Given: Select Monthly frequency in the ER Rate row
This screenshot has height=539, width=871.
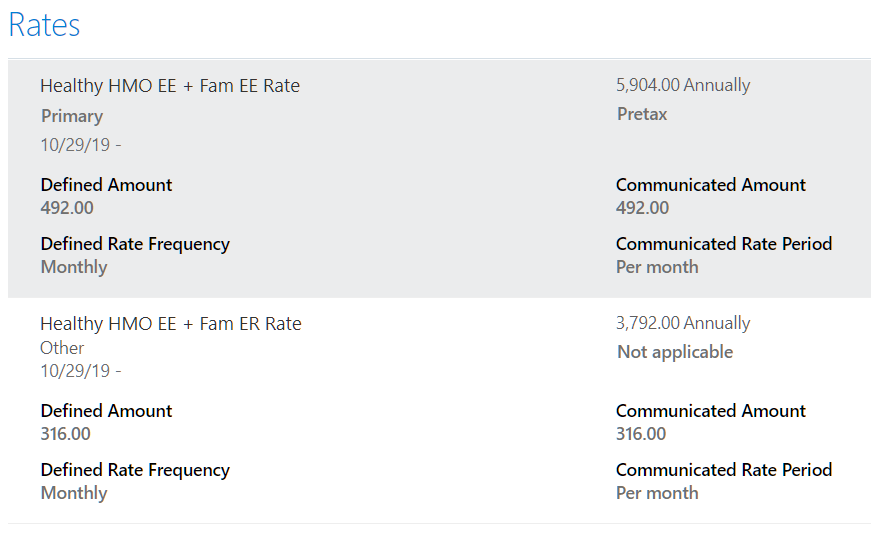Looking at the screenshot, I should pos(74,493).
